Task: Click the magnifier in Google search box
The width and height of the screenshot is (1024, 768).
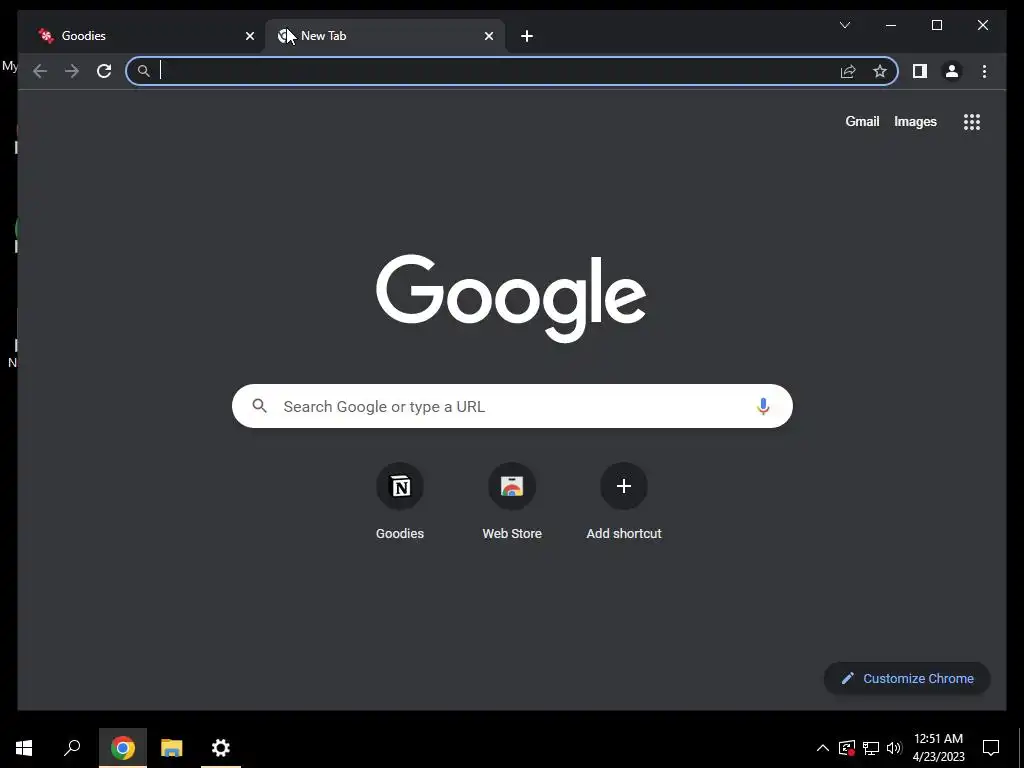Action: (x=259, y=406)
